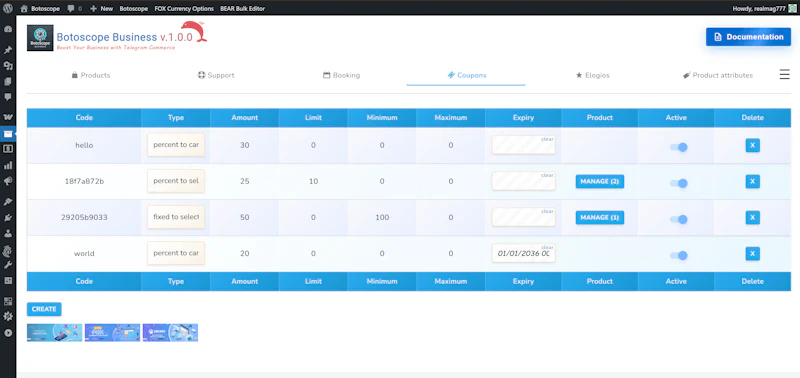Click the top Expiry column header
This screenshot has width=800, height=378.
pos(523,117)
